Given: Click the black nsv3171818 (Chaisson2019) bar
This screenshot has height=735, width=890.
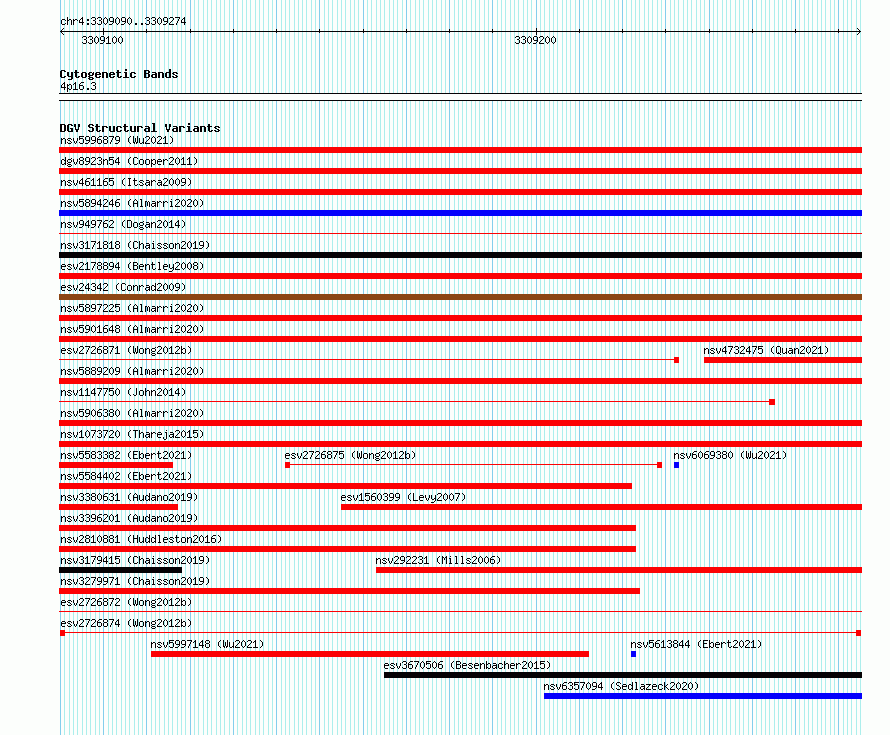Looking at the screenshot, I should [x=460, y=255].
